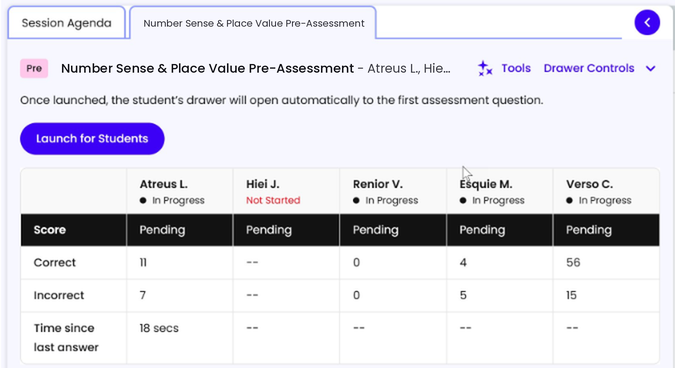Screen dimensions: 675x368
Task: Click Renior V.'s Pending score cell
Action: pos(393,230)
